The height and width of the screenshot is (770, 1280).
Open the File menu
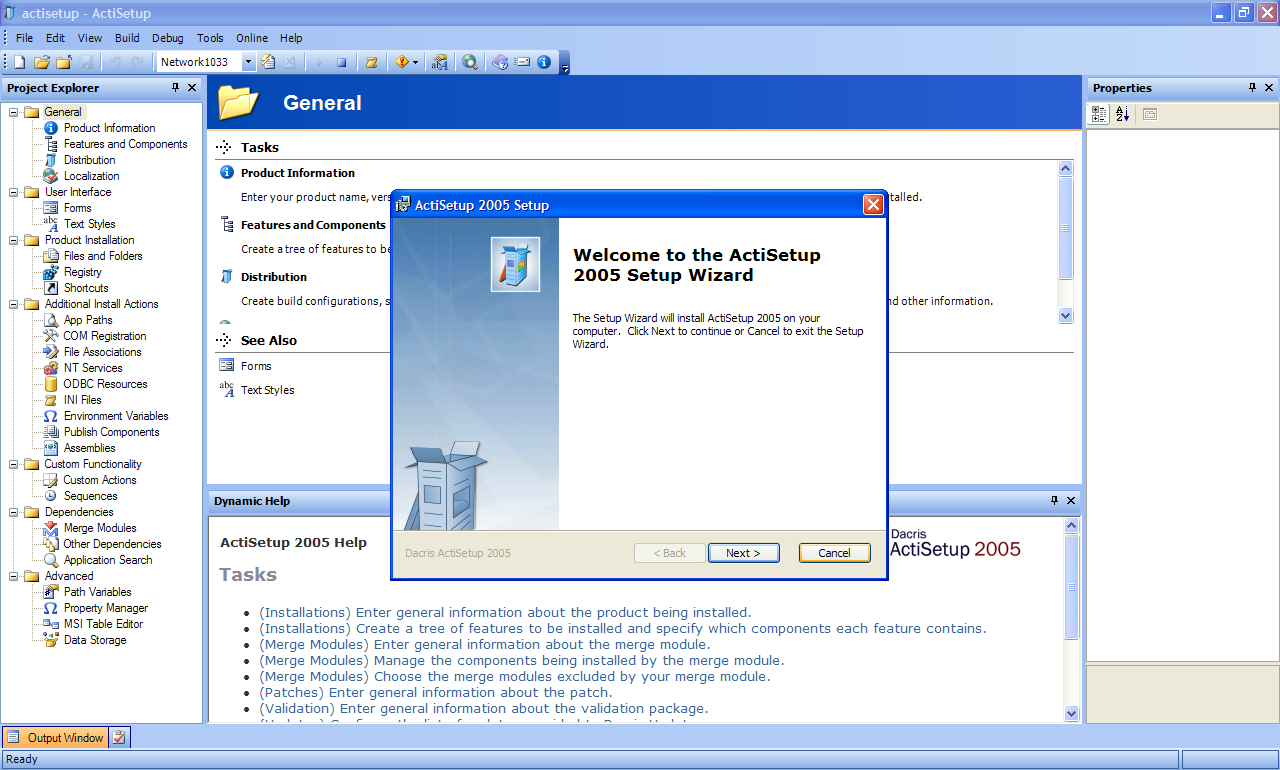point(25,38)
